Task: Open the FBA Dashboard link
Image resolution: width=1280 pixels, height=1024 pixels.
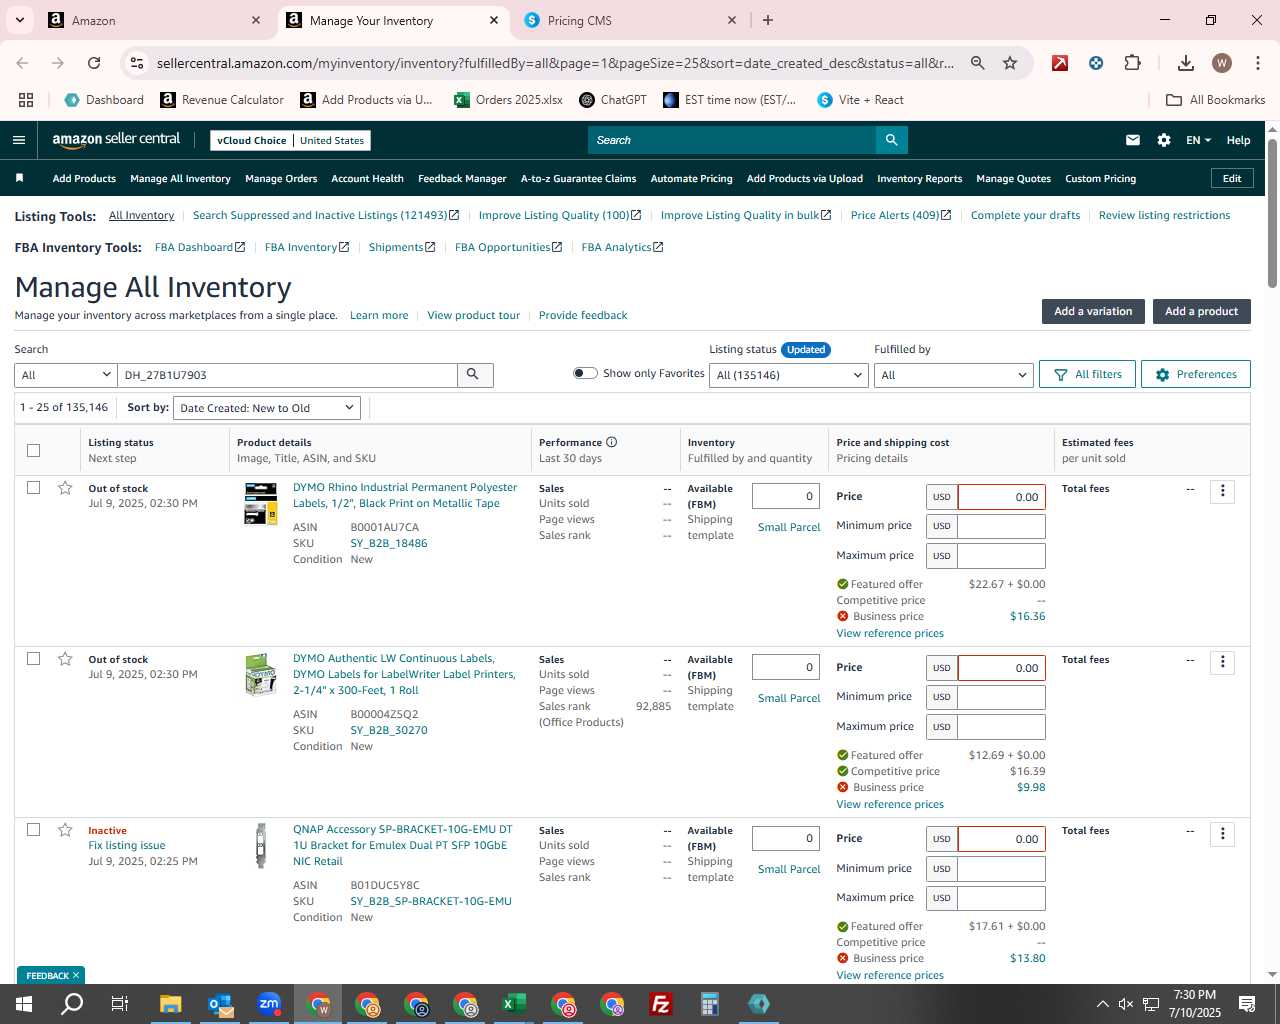Action: (199, 247)
